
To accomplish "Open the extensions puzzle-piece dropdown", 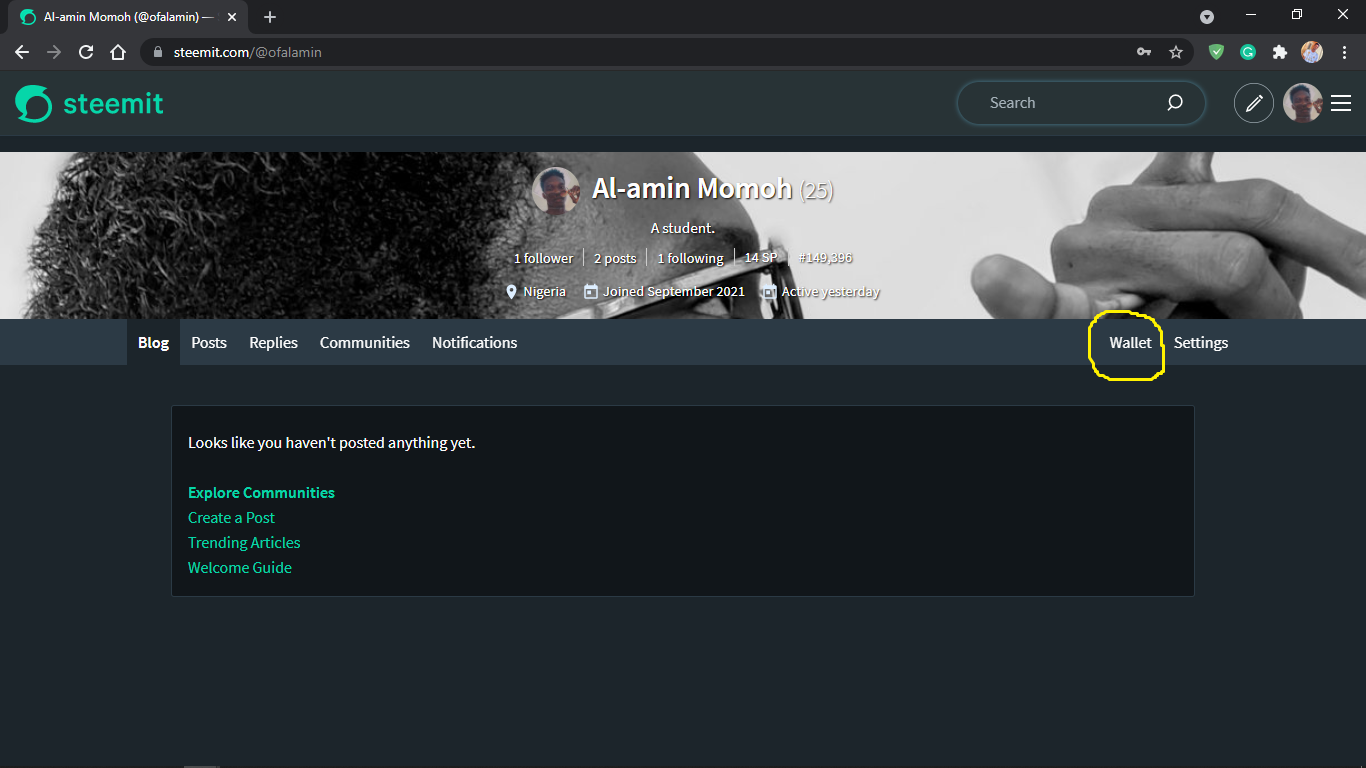I will coord(1280,52).
